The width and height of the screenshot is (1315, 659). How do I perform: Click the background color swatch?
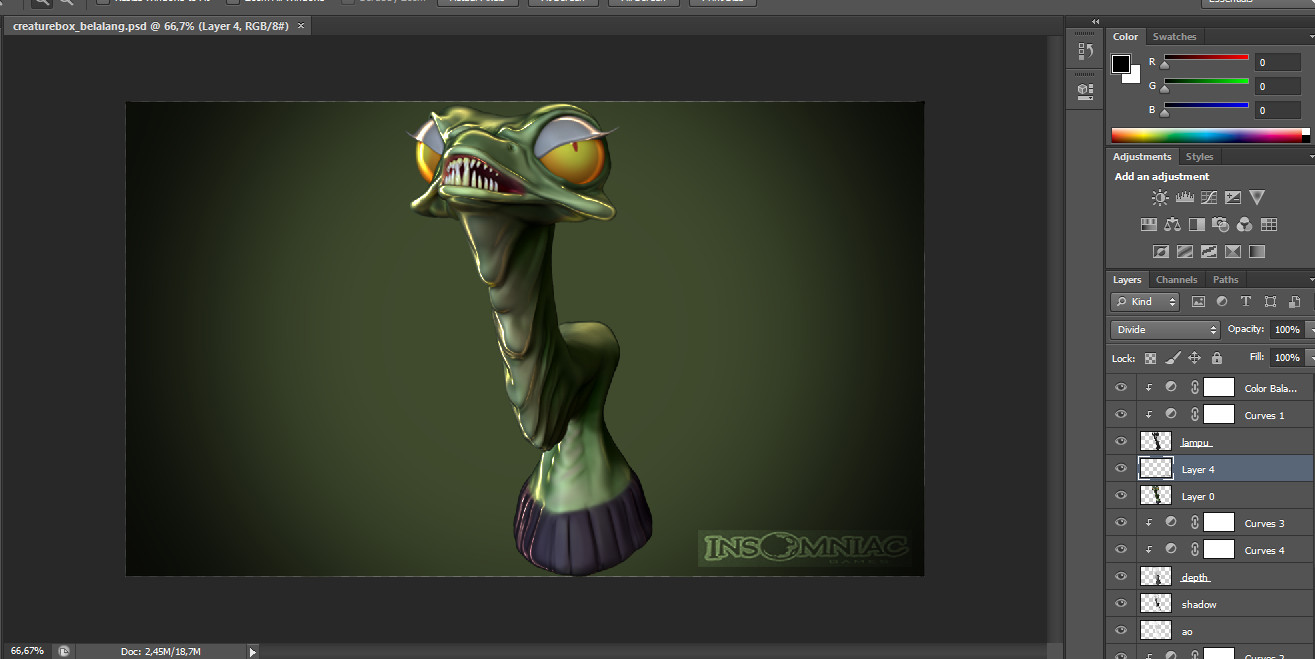[1133, 76]
